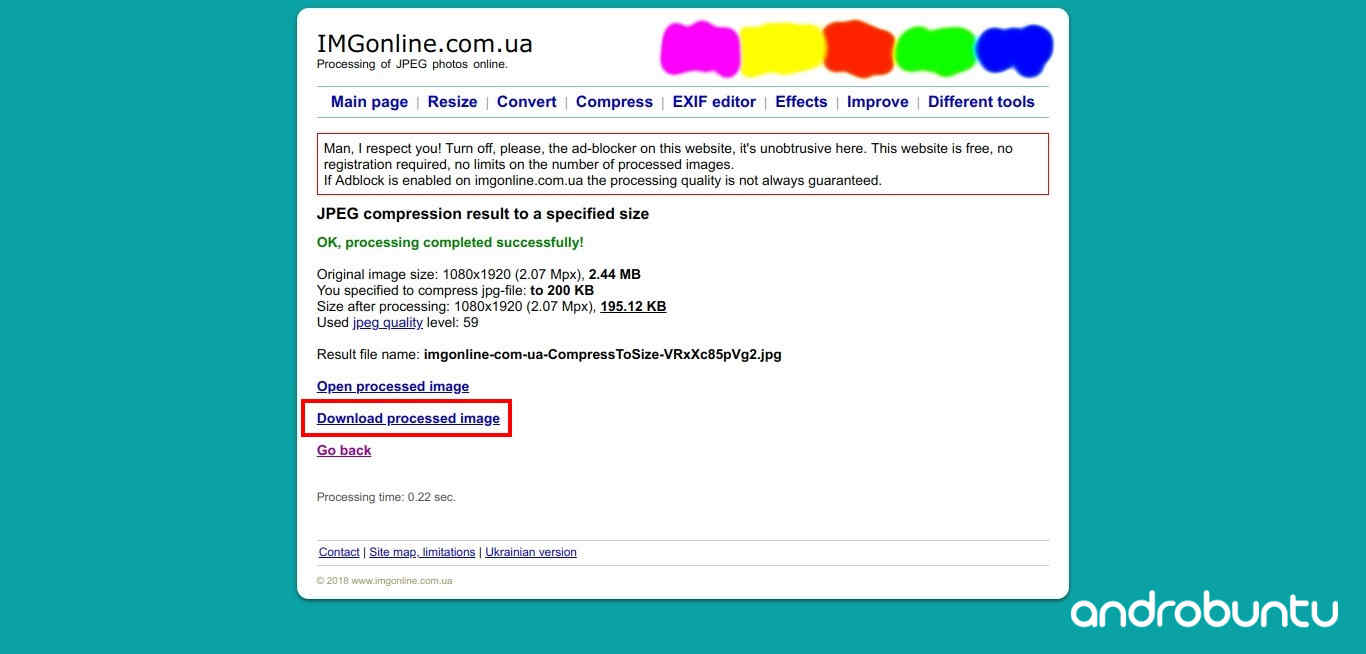Open the Main page menu link
Image resolution: width=1366 pixels, height=654 pixels.
[x=369, y=102]
